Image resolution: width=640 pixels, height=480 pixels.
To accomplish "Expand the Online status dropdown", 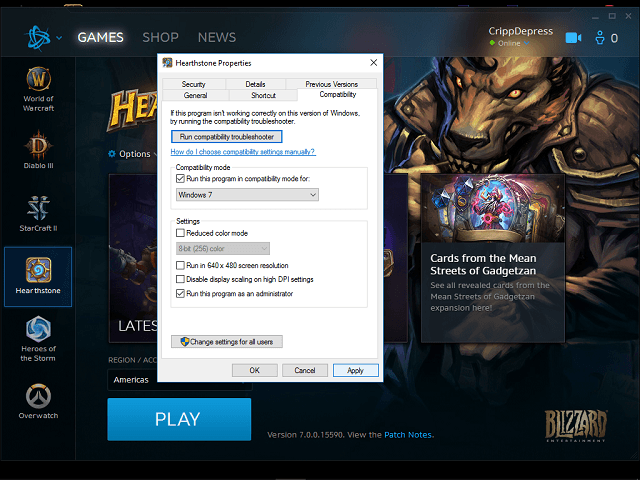I will pyautogui.click(x=527, y=43).
